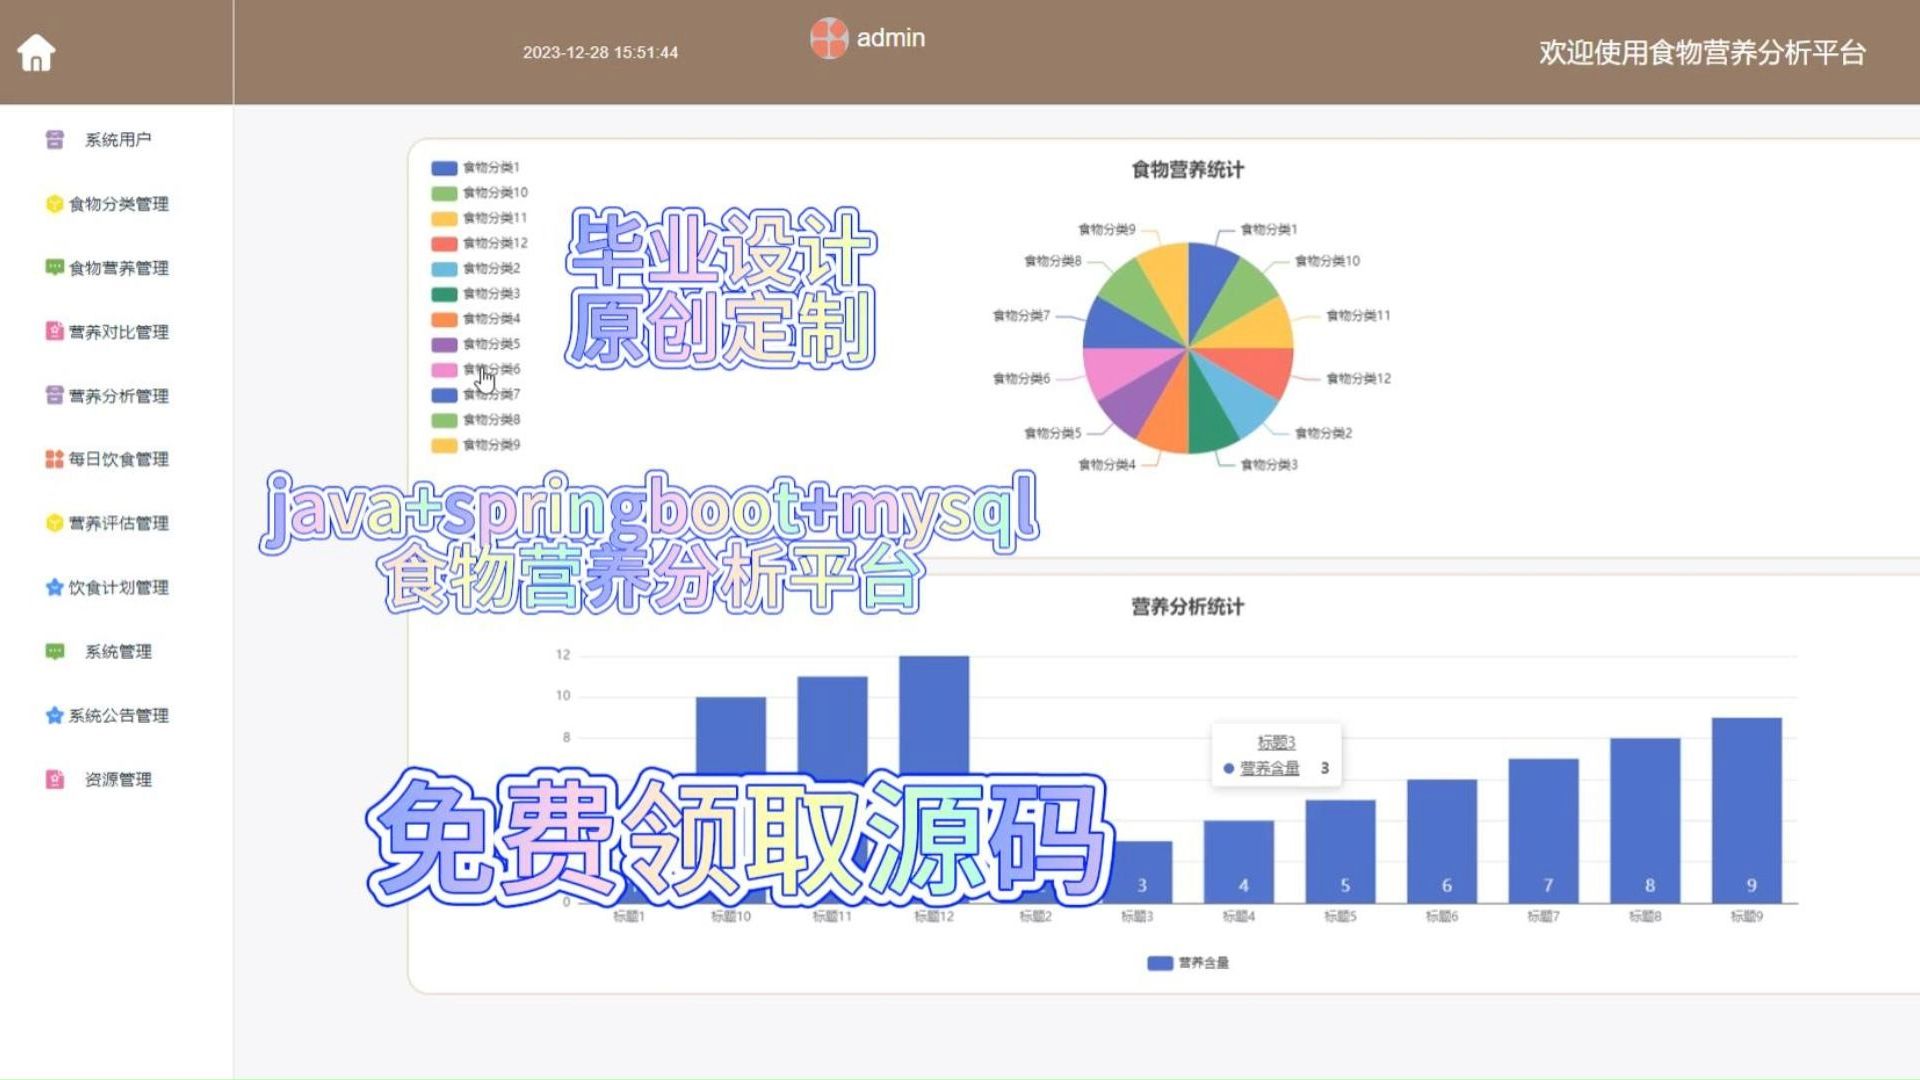Click the 饮食计划管理 star icon

tap(55, 587)
